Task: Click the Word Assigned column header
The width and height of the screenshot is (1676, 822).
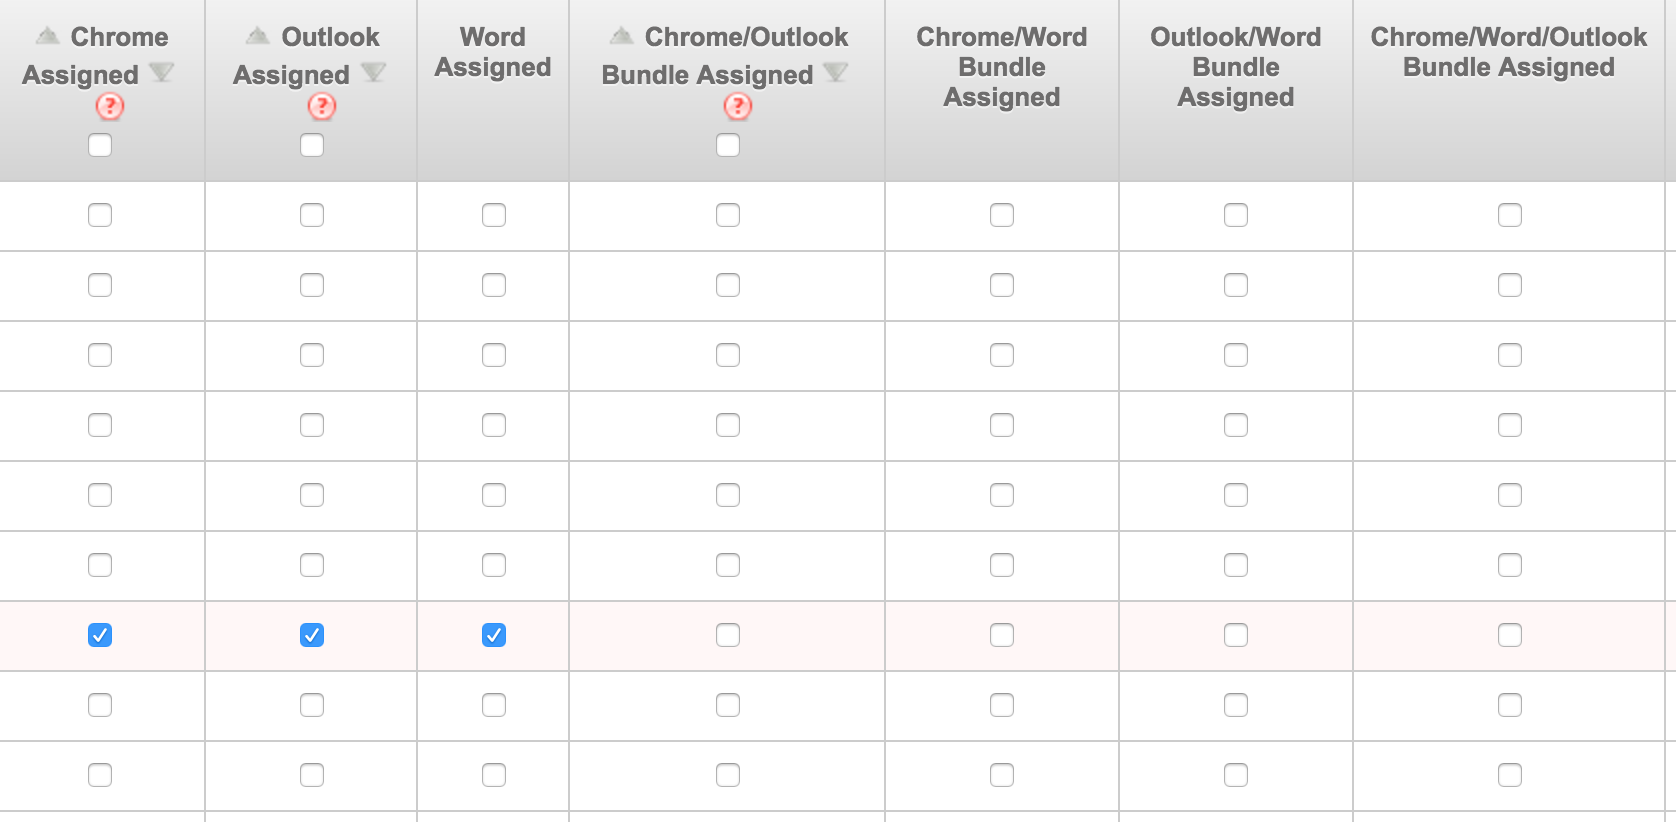Action: click(493, 52)
